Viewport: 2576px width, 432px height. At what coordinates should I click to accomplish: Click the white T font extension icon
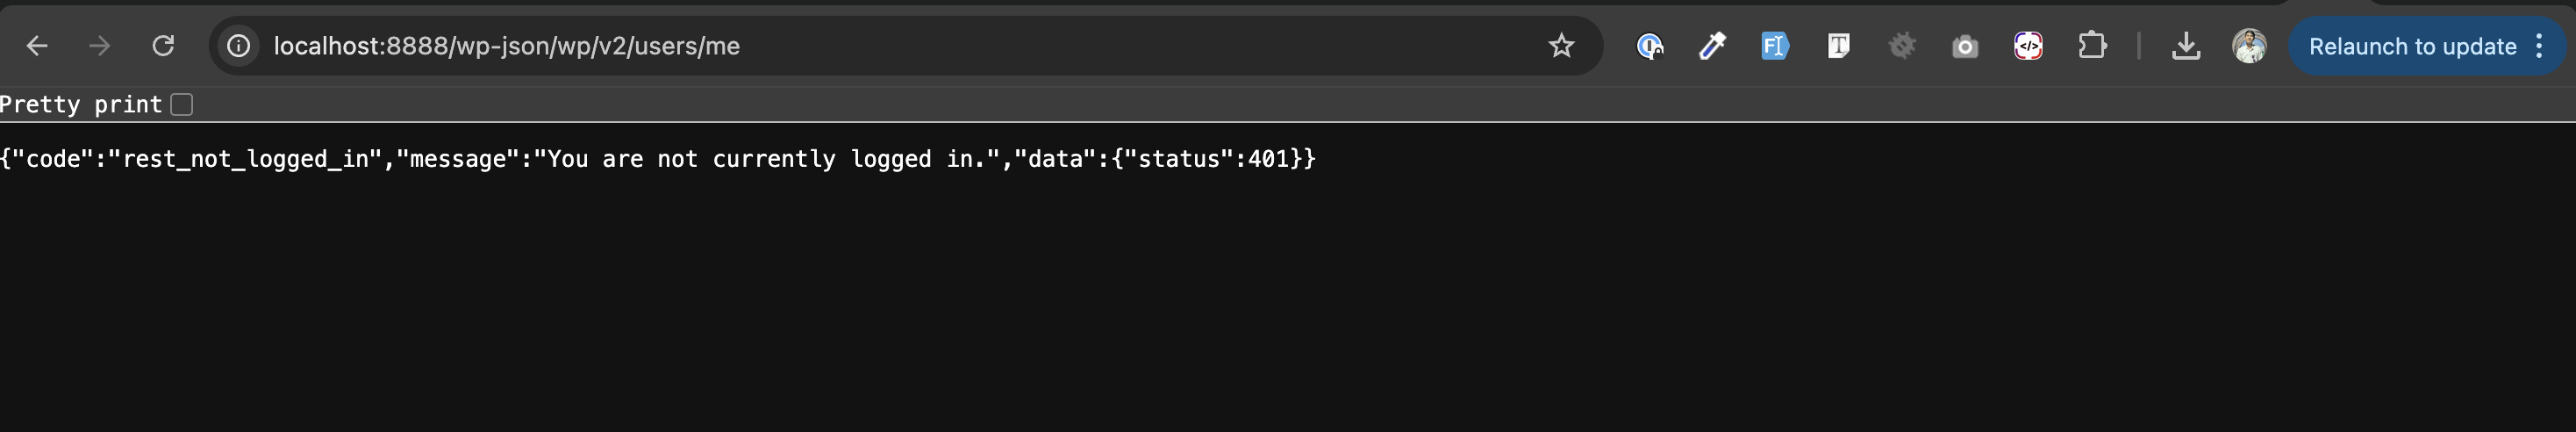pos(1838,46)
